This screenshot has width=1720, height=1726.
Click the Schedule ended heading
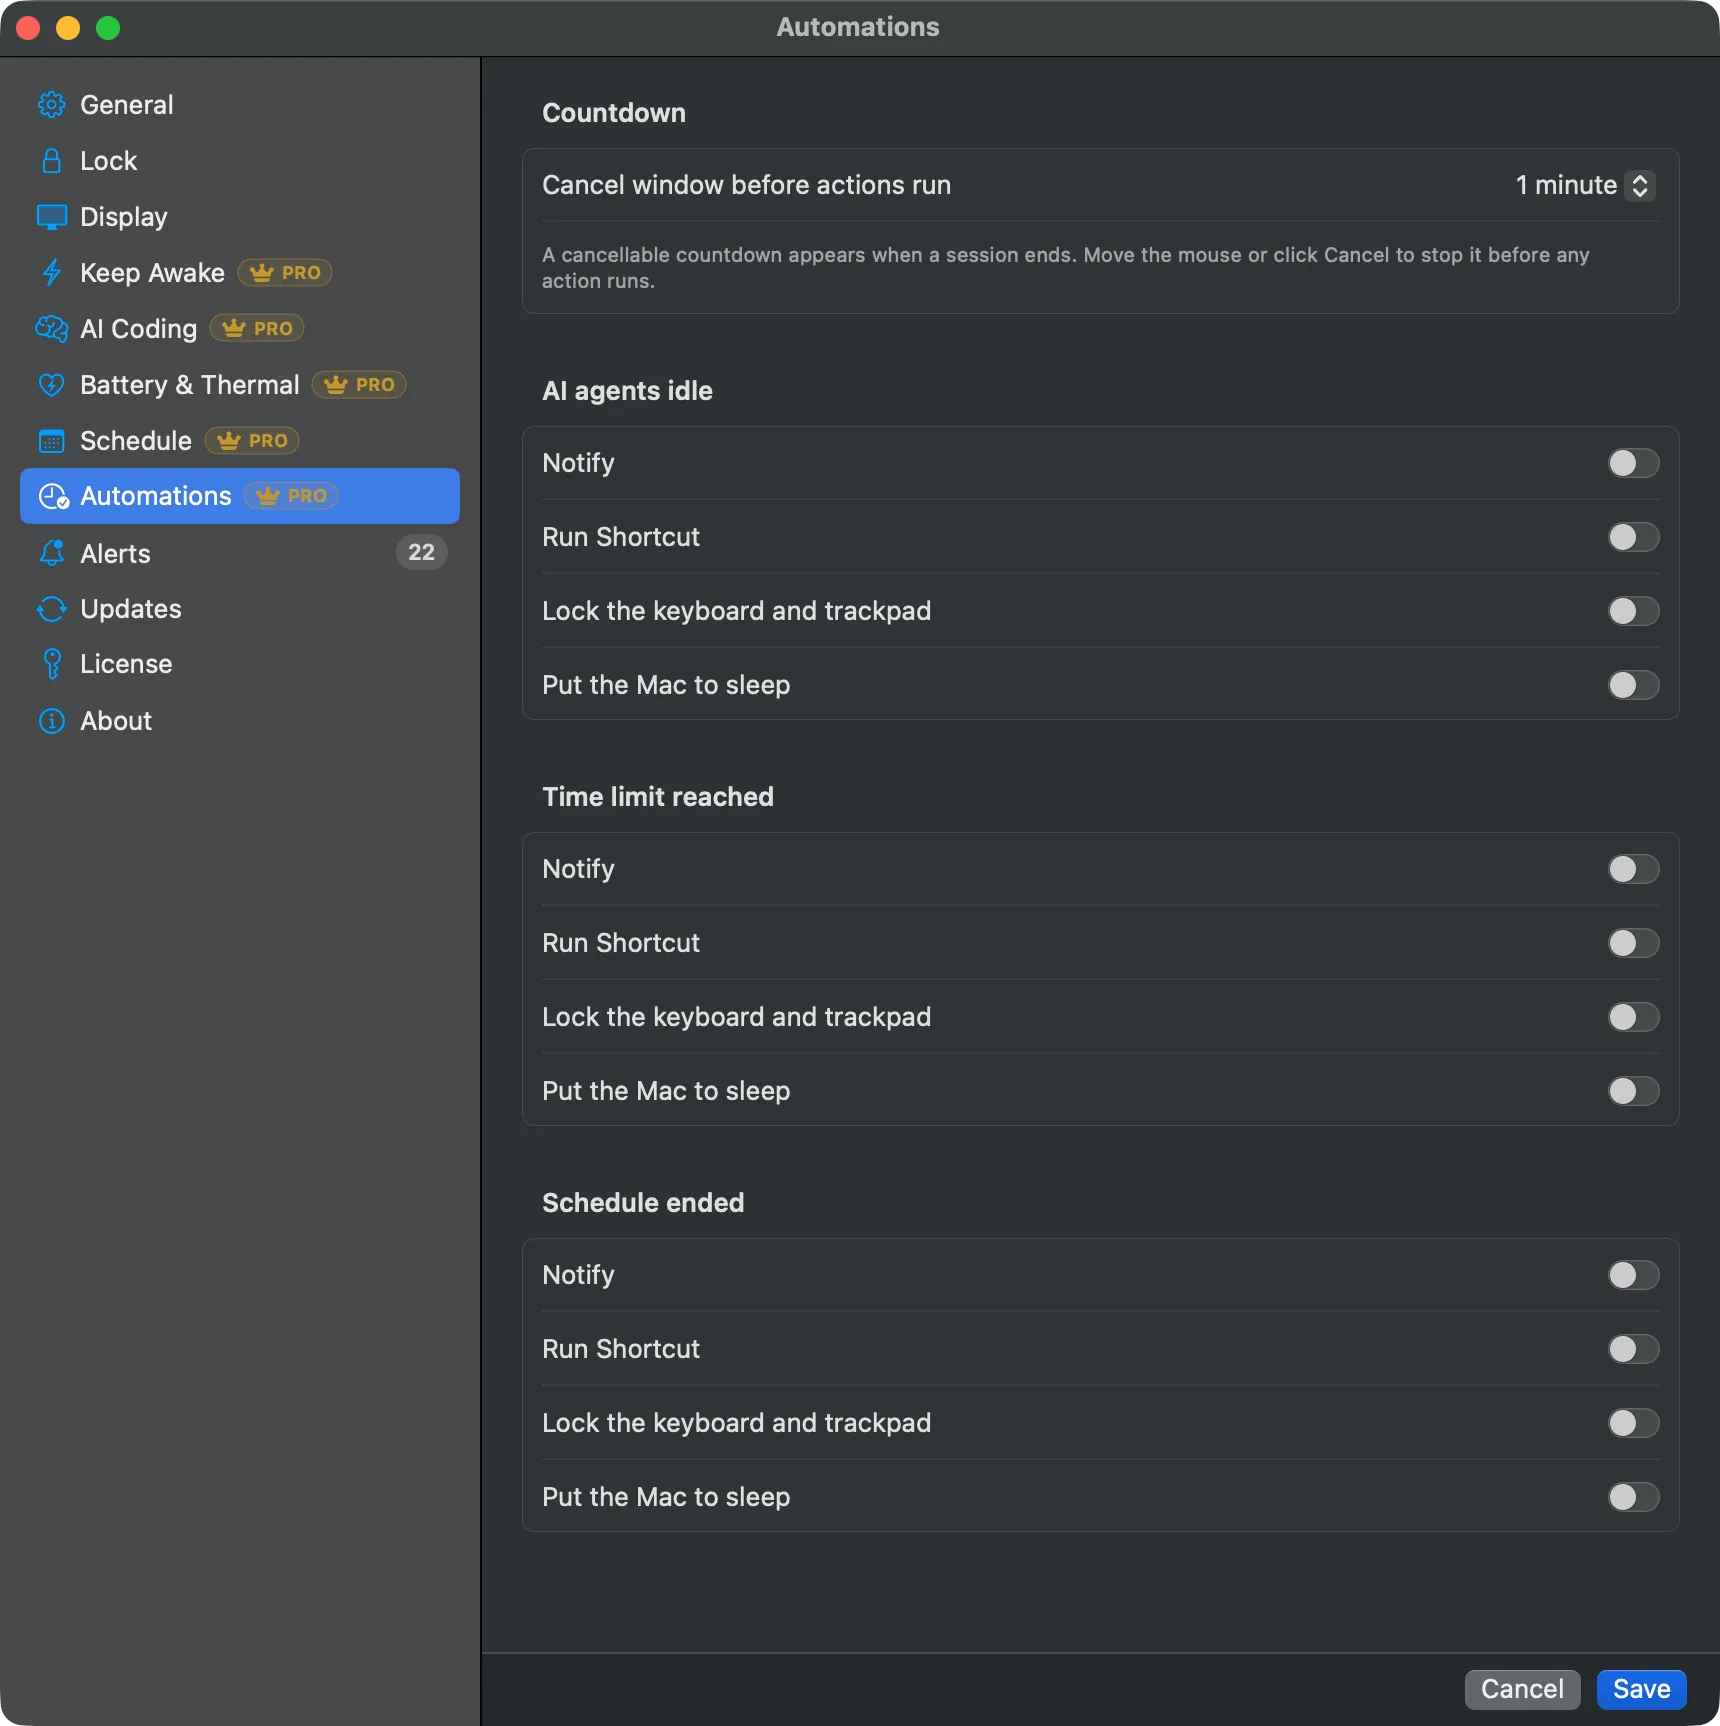click(x=643, y=1203)
